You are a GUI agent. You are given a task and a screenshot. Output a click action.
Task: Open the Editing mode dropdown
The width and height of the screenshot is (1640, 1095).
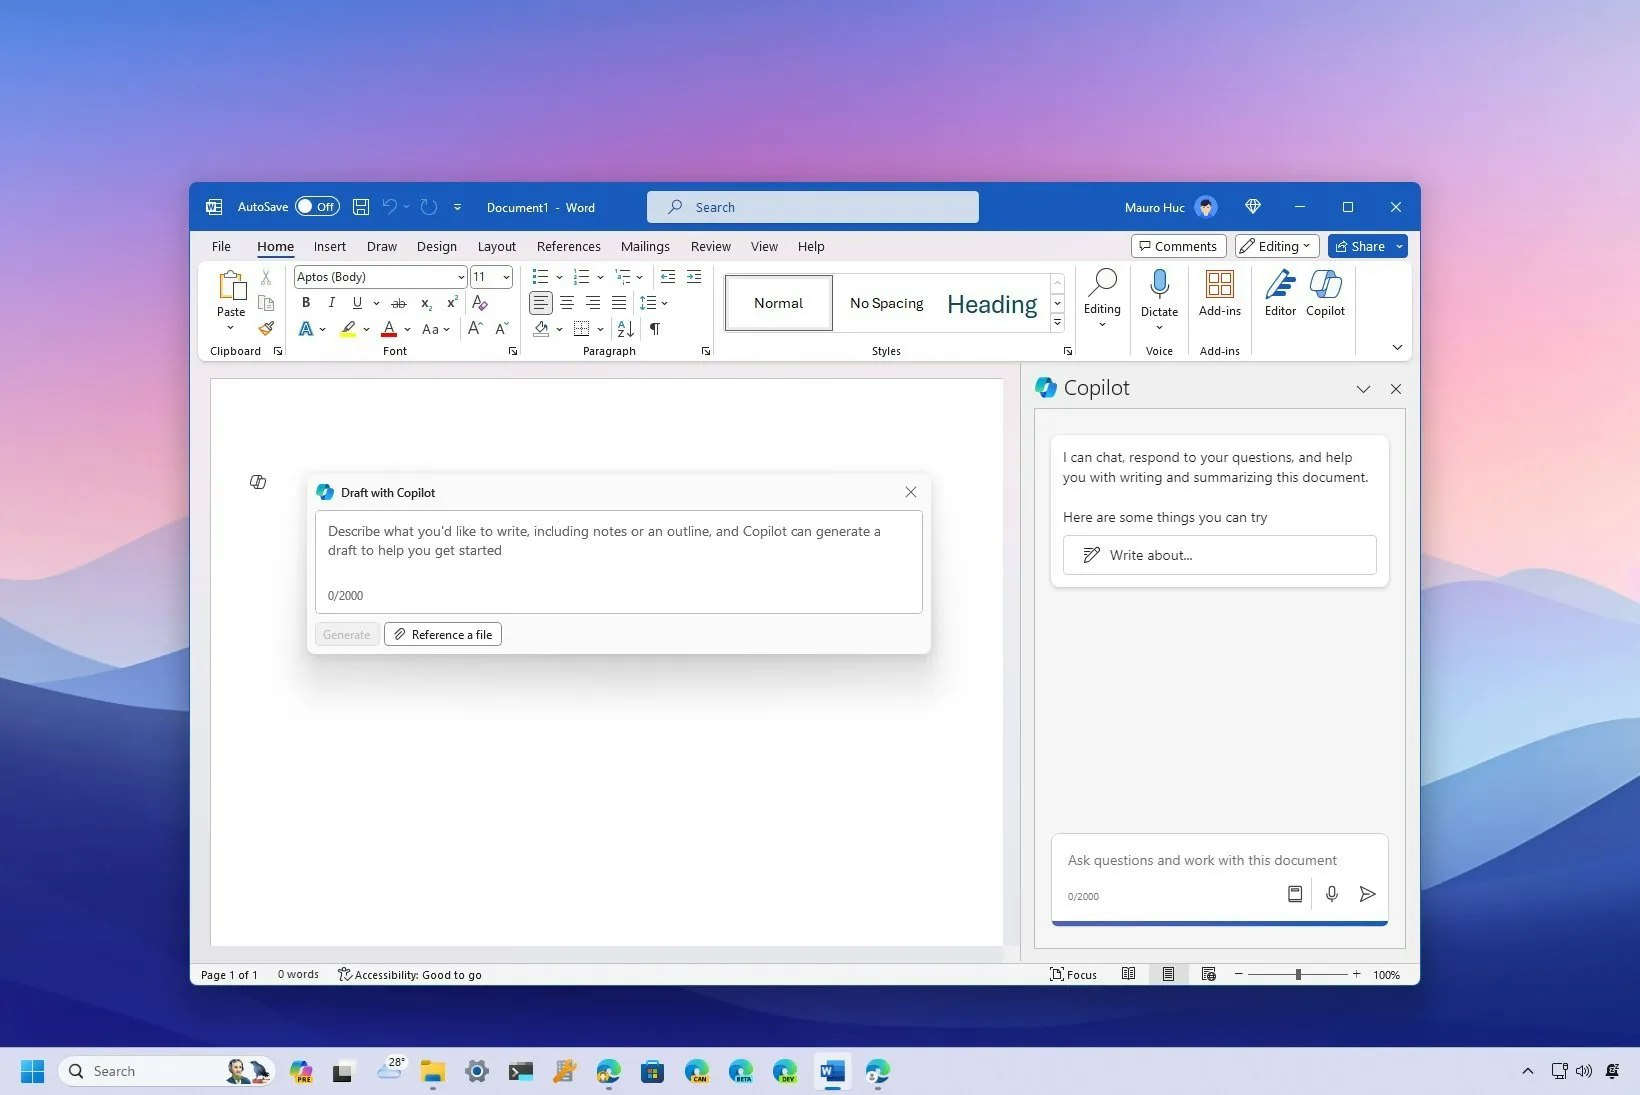(1276, 246)
